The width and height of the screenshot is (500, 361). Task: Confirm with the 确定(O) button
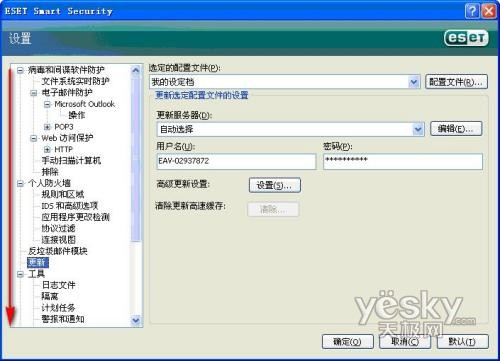(348, 342)
